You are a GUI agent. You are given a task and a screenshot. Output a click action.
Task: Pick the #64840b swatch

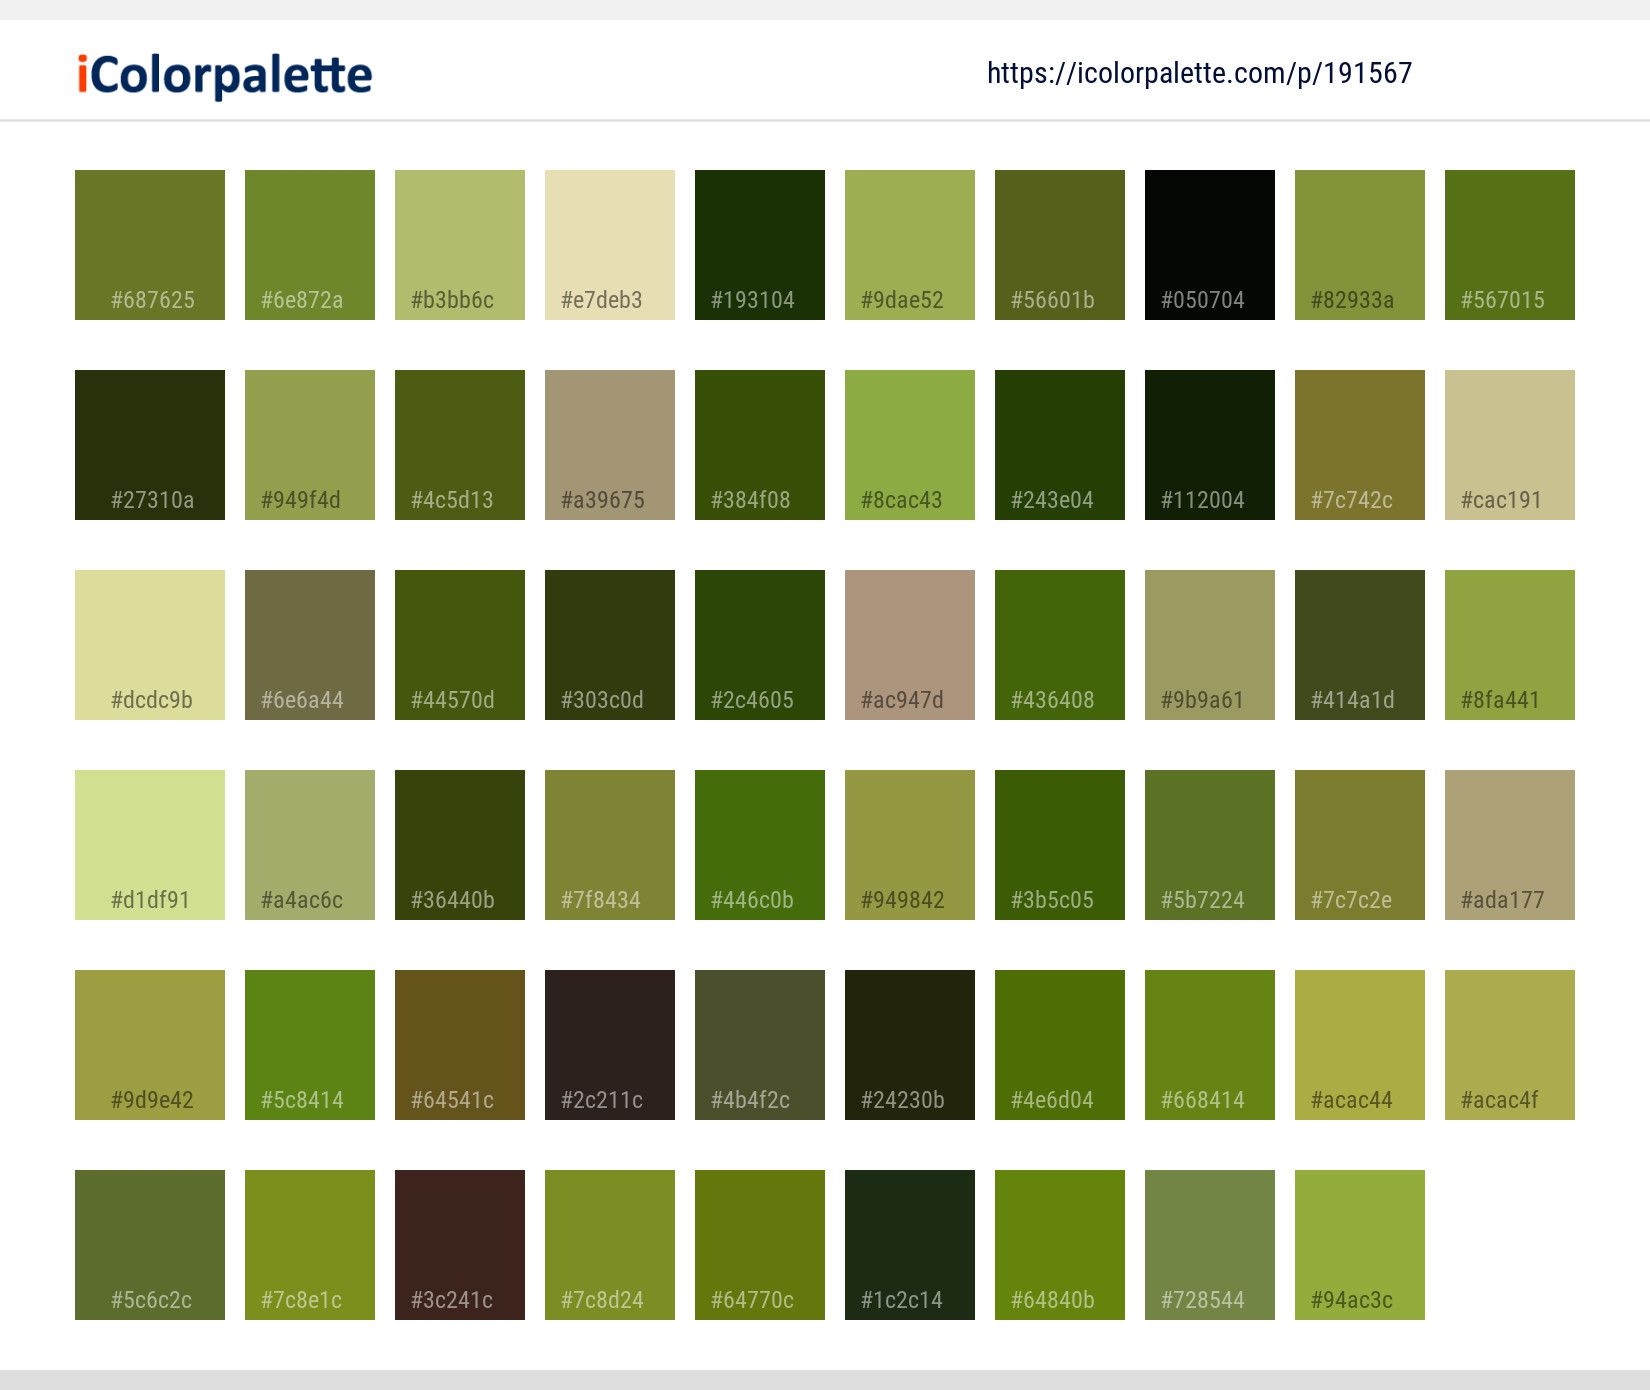(x=1060, y=1245)
